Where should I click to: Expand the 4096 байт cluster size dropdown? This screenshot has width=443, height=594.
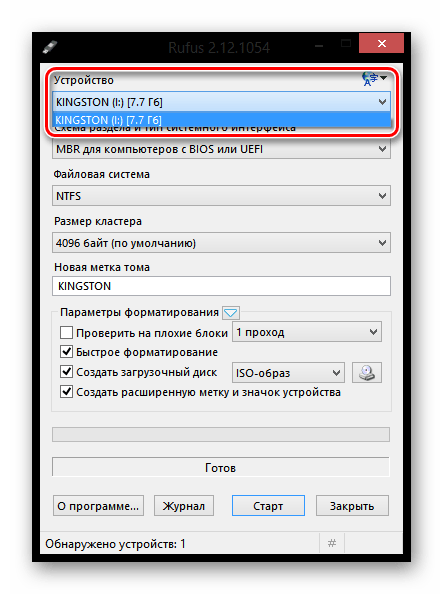(x=221, y=243)
